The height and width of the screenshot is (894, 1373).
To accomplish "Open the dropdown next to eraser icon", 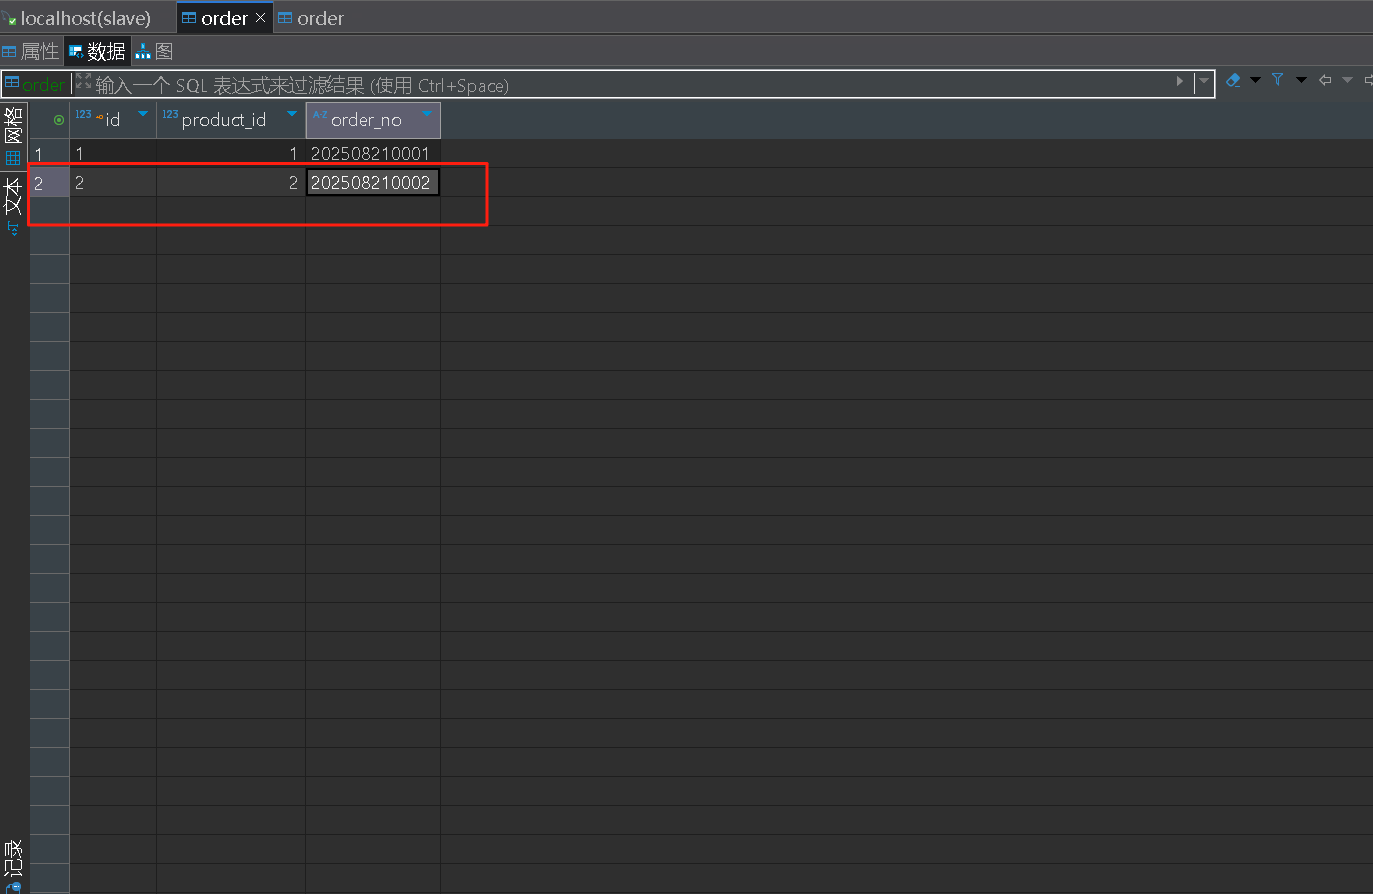I will [x=1255, y=80].
